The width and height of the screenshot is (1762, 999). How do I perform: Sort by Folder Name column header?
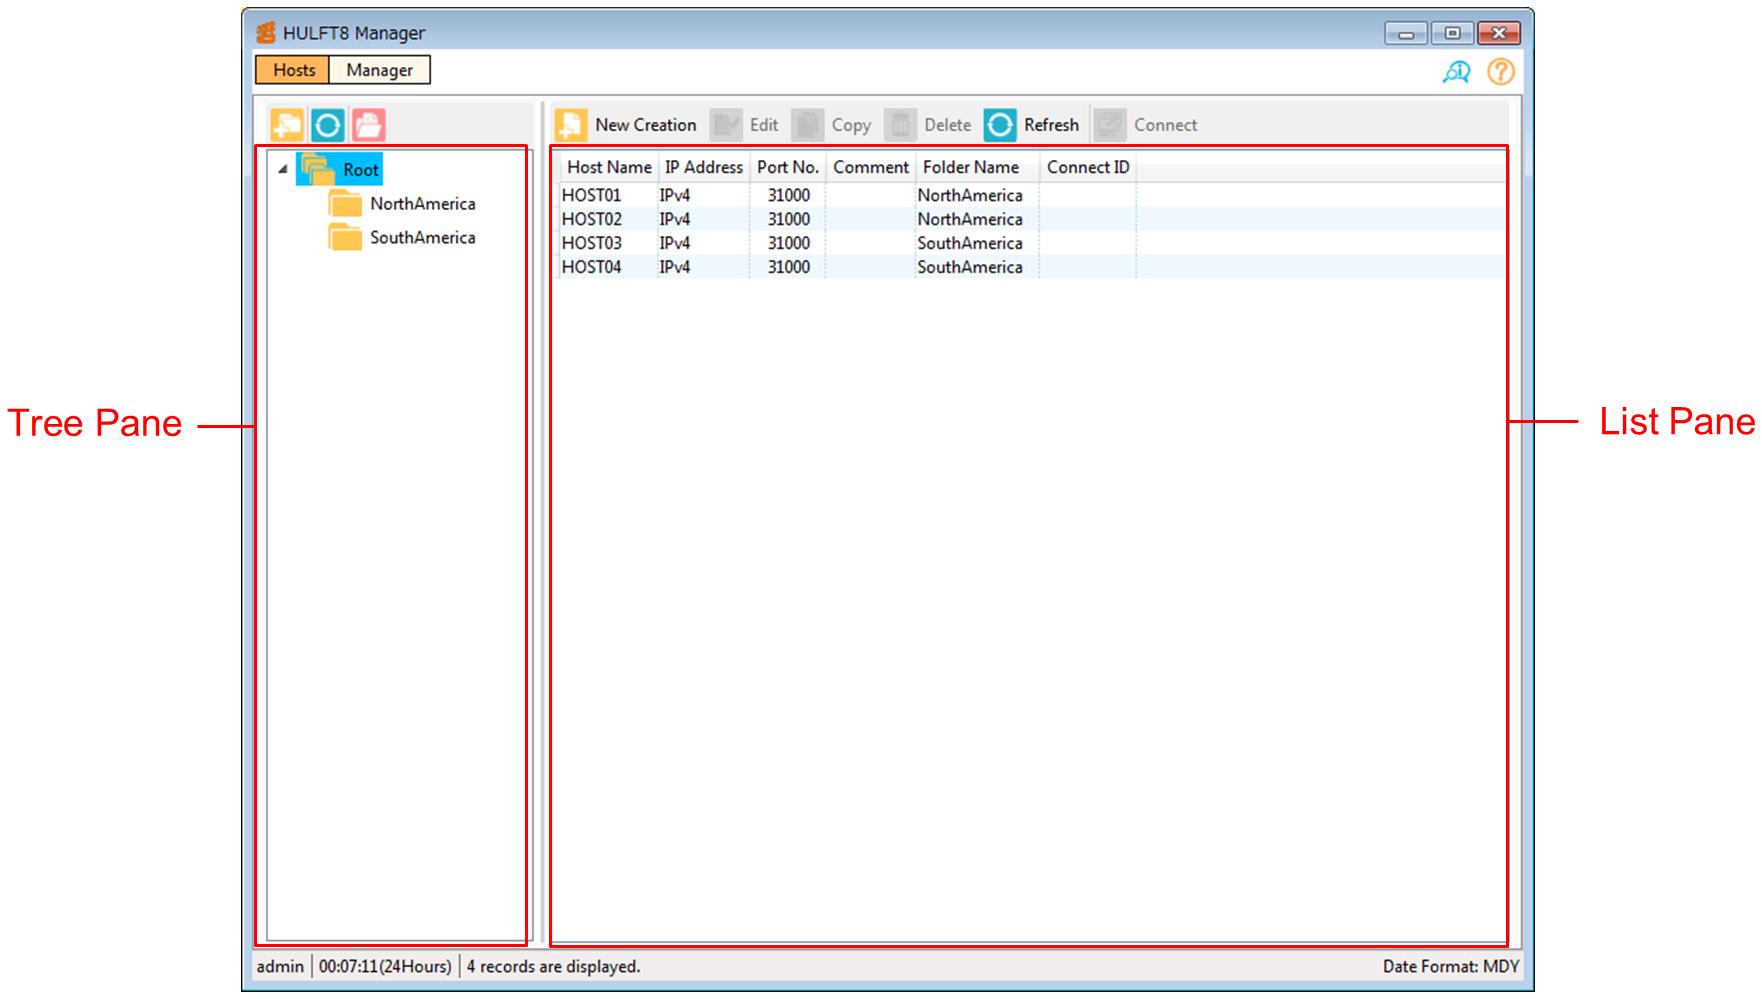click(x=970, y=167)
